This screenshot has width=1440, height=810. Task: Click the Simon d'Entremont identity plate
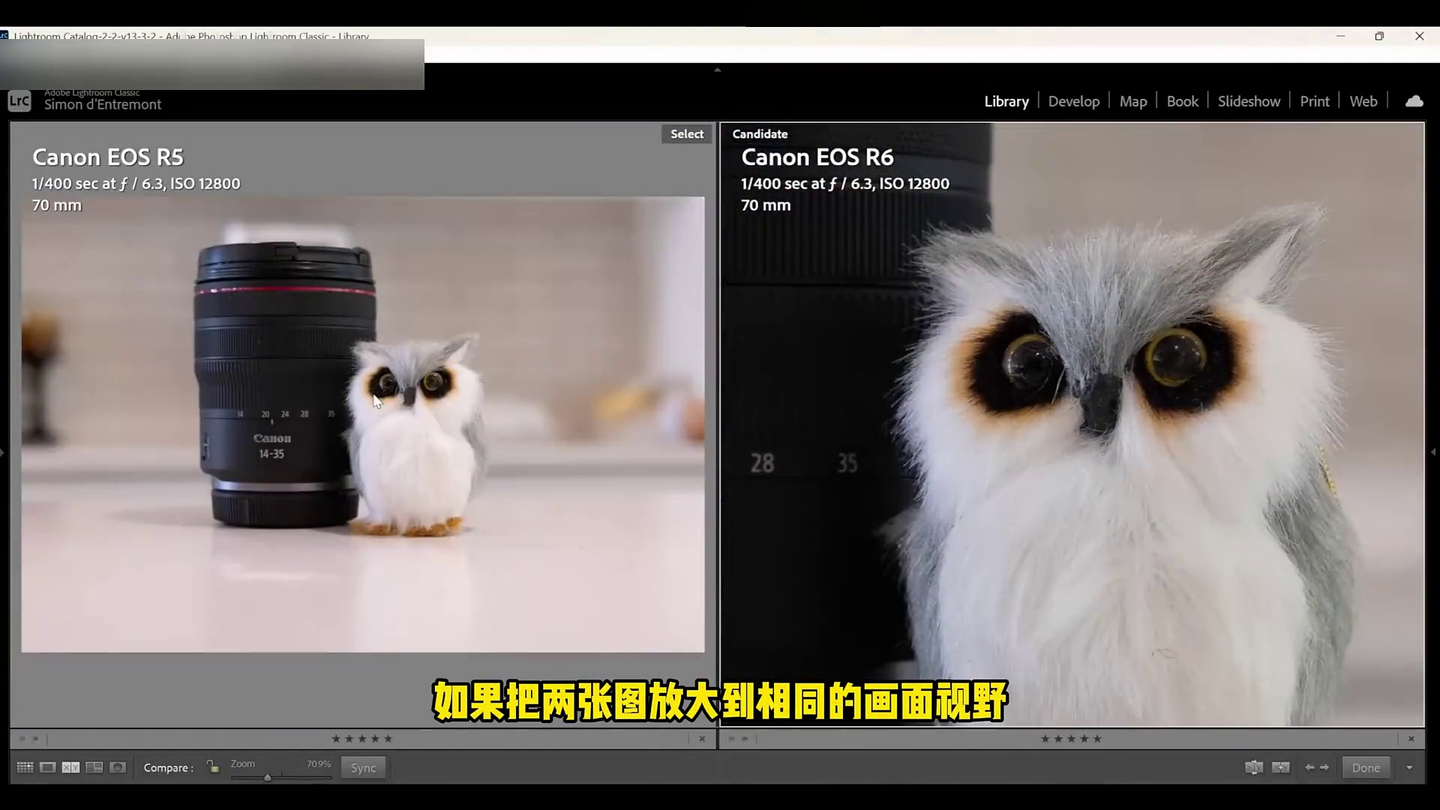[x=102, y=104]
